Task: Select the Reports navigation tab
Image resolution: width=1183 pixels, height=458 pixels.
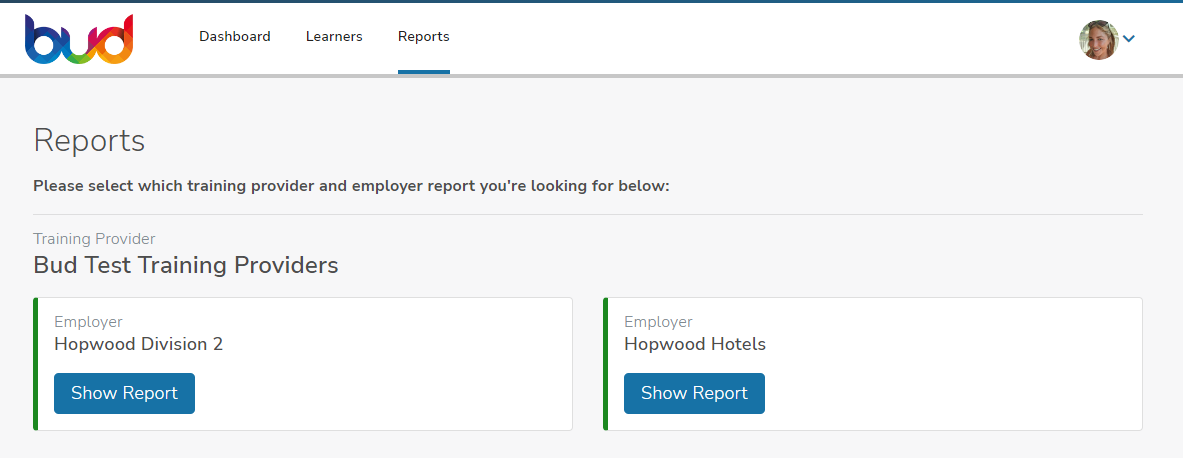Action: tap(423, 36)
